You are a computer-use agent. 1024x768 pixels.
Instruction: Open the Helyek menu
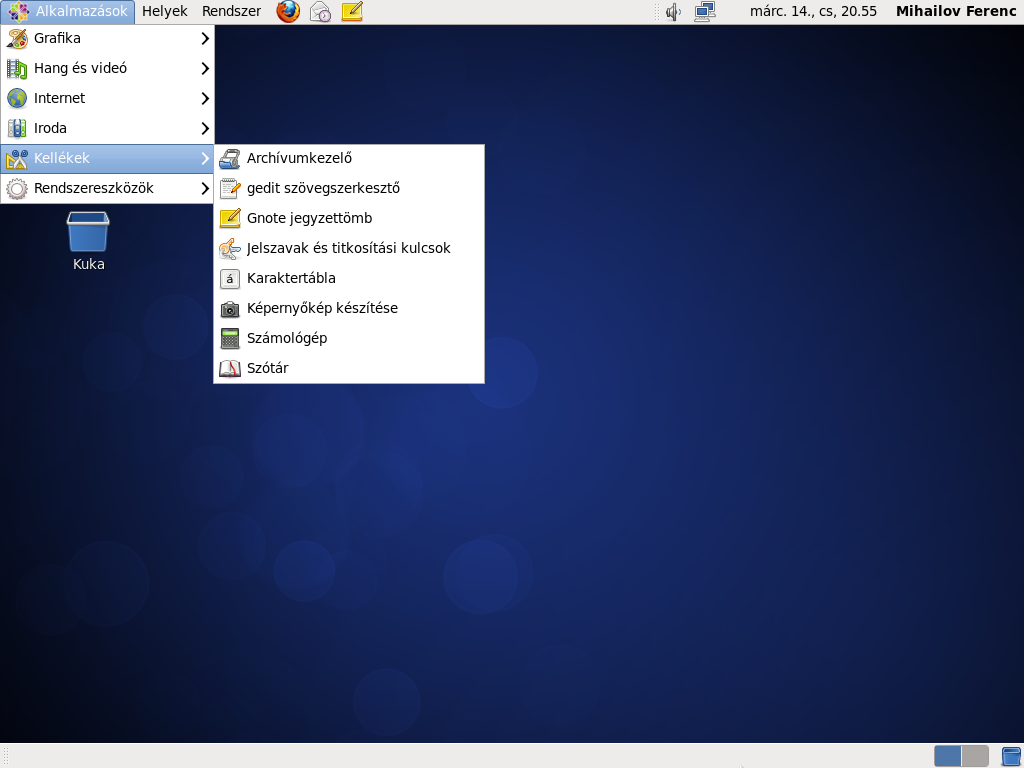[x=165, y=12]
